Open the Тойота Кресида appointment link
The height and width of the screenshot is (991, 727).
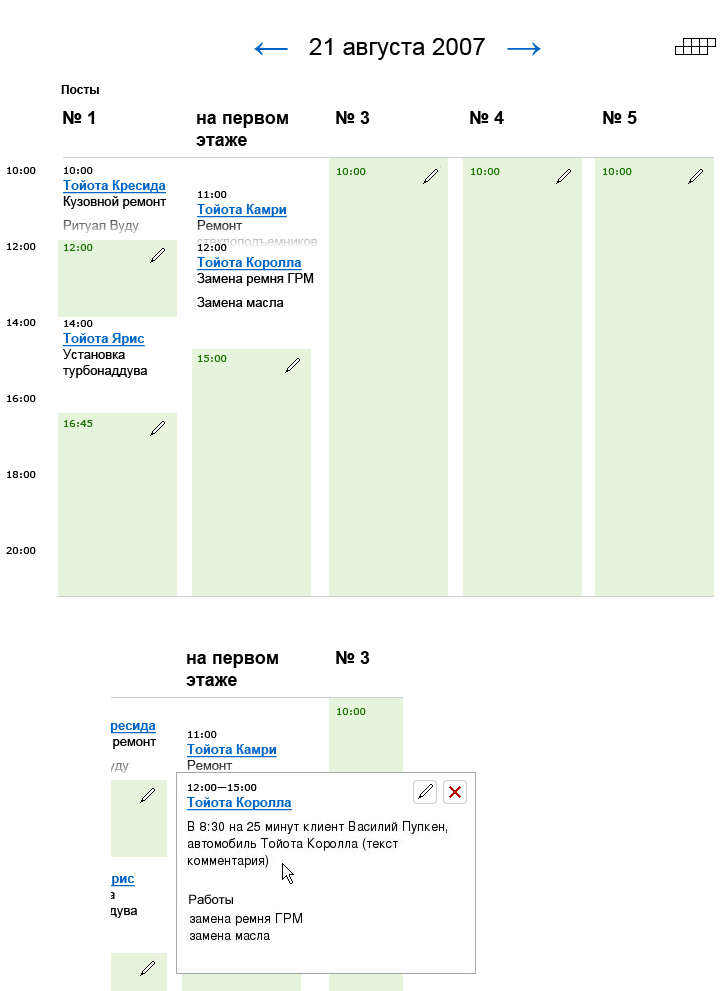pyautogui.click(x=114, y=186)
